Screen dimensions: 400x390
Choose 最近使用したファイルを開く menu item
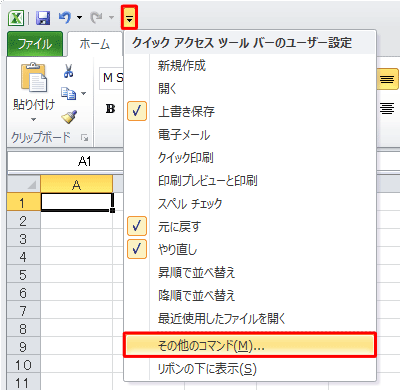[250, 318]
